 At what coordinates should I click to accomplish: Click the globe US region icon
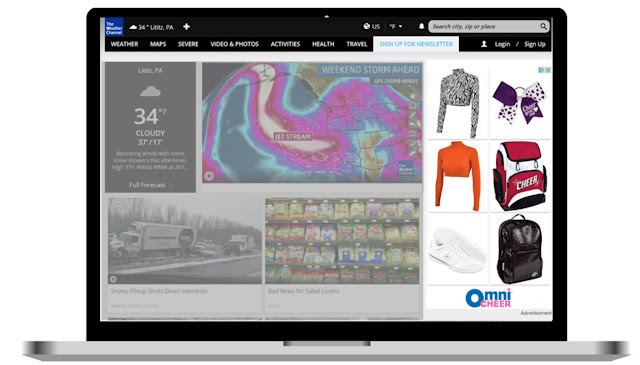point(367,27)
